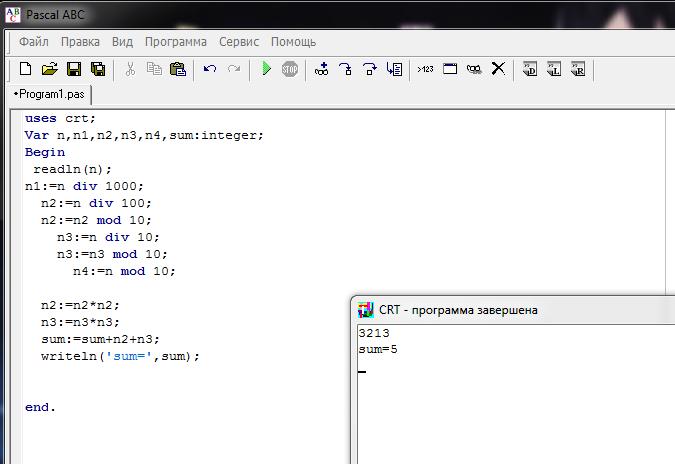Open the Помощь menu
Screen dimensions: 675x464
293,42
